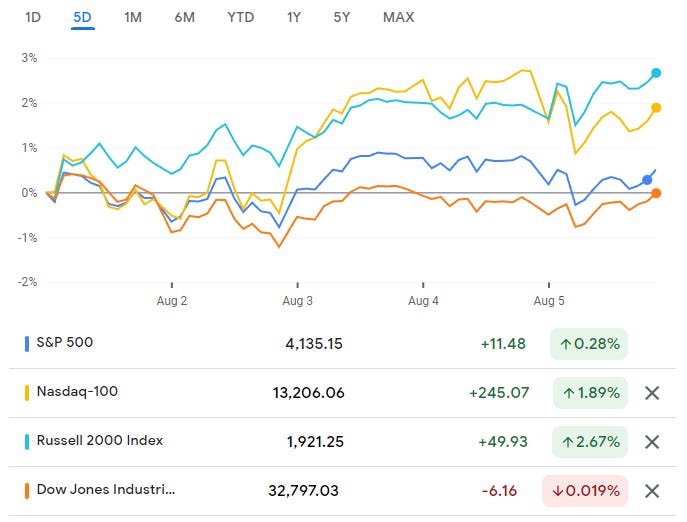Image resolution: width=687 pixels, height=522 pixels.
Task: Switch to the 1M time range tab
Action: (133, 18)
